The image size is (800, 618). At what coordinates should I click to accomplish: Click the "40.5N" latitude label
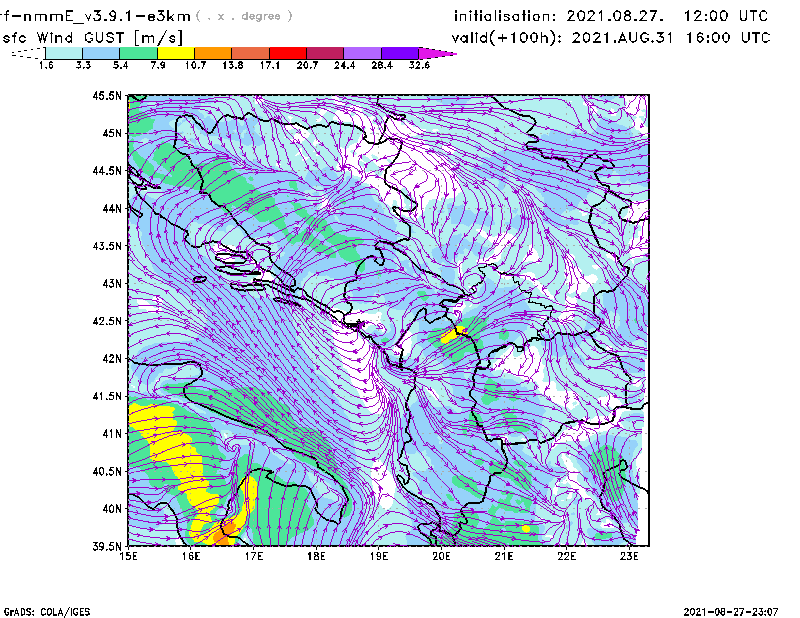pos(107,471)
